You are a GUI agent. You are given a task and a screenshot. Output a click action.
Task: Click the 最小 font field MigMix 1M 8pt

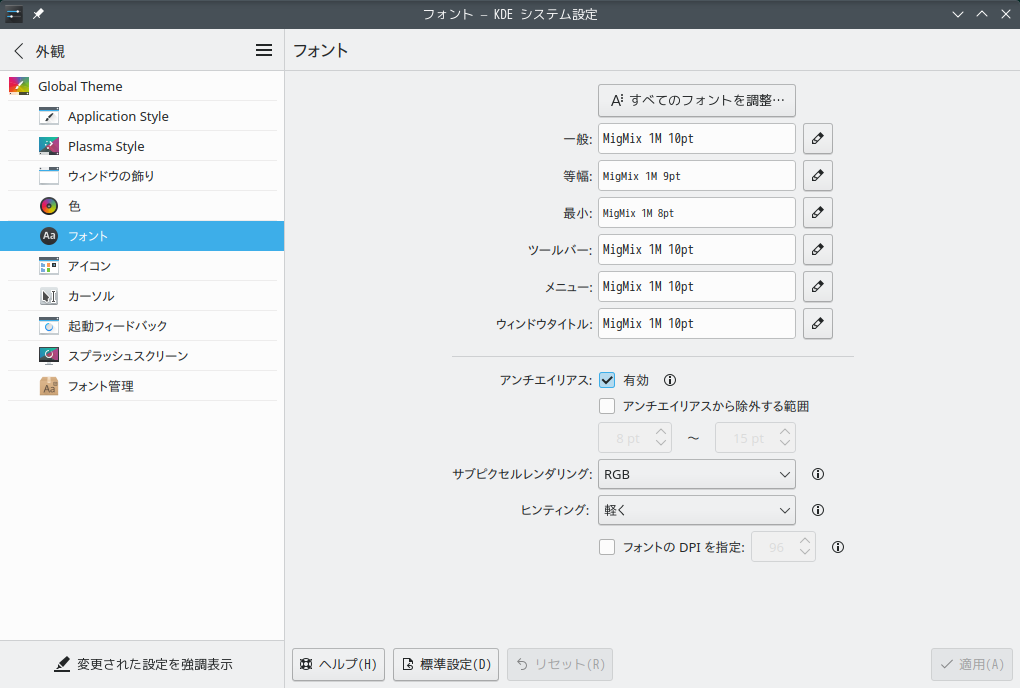point(697,213)
